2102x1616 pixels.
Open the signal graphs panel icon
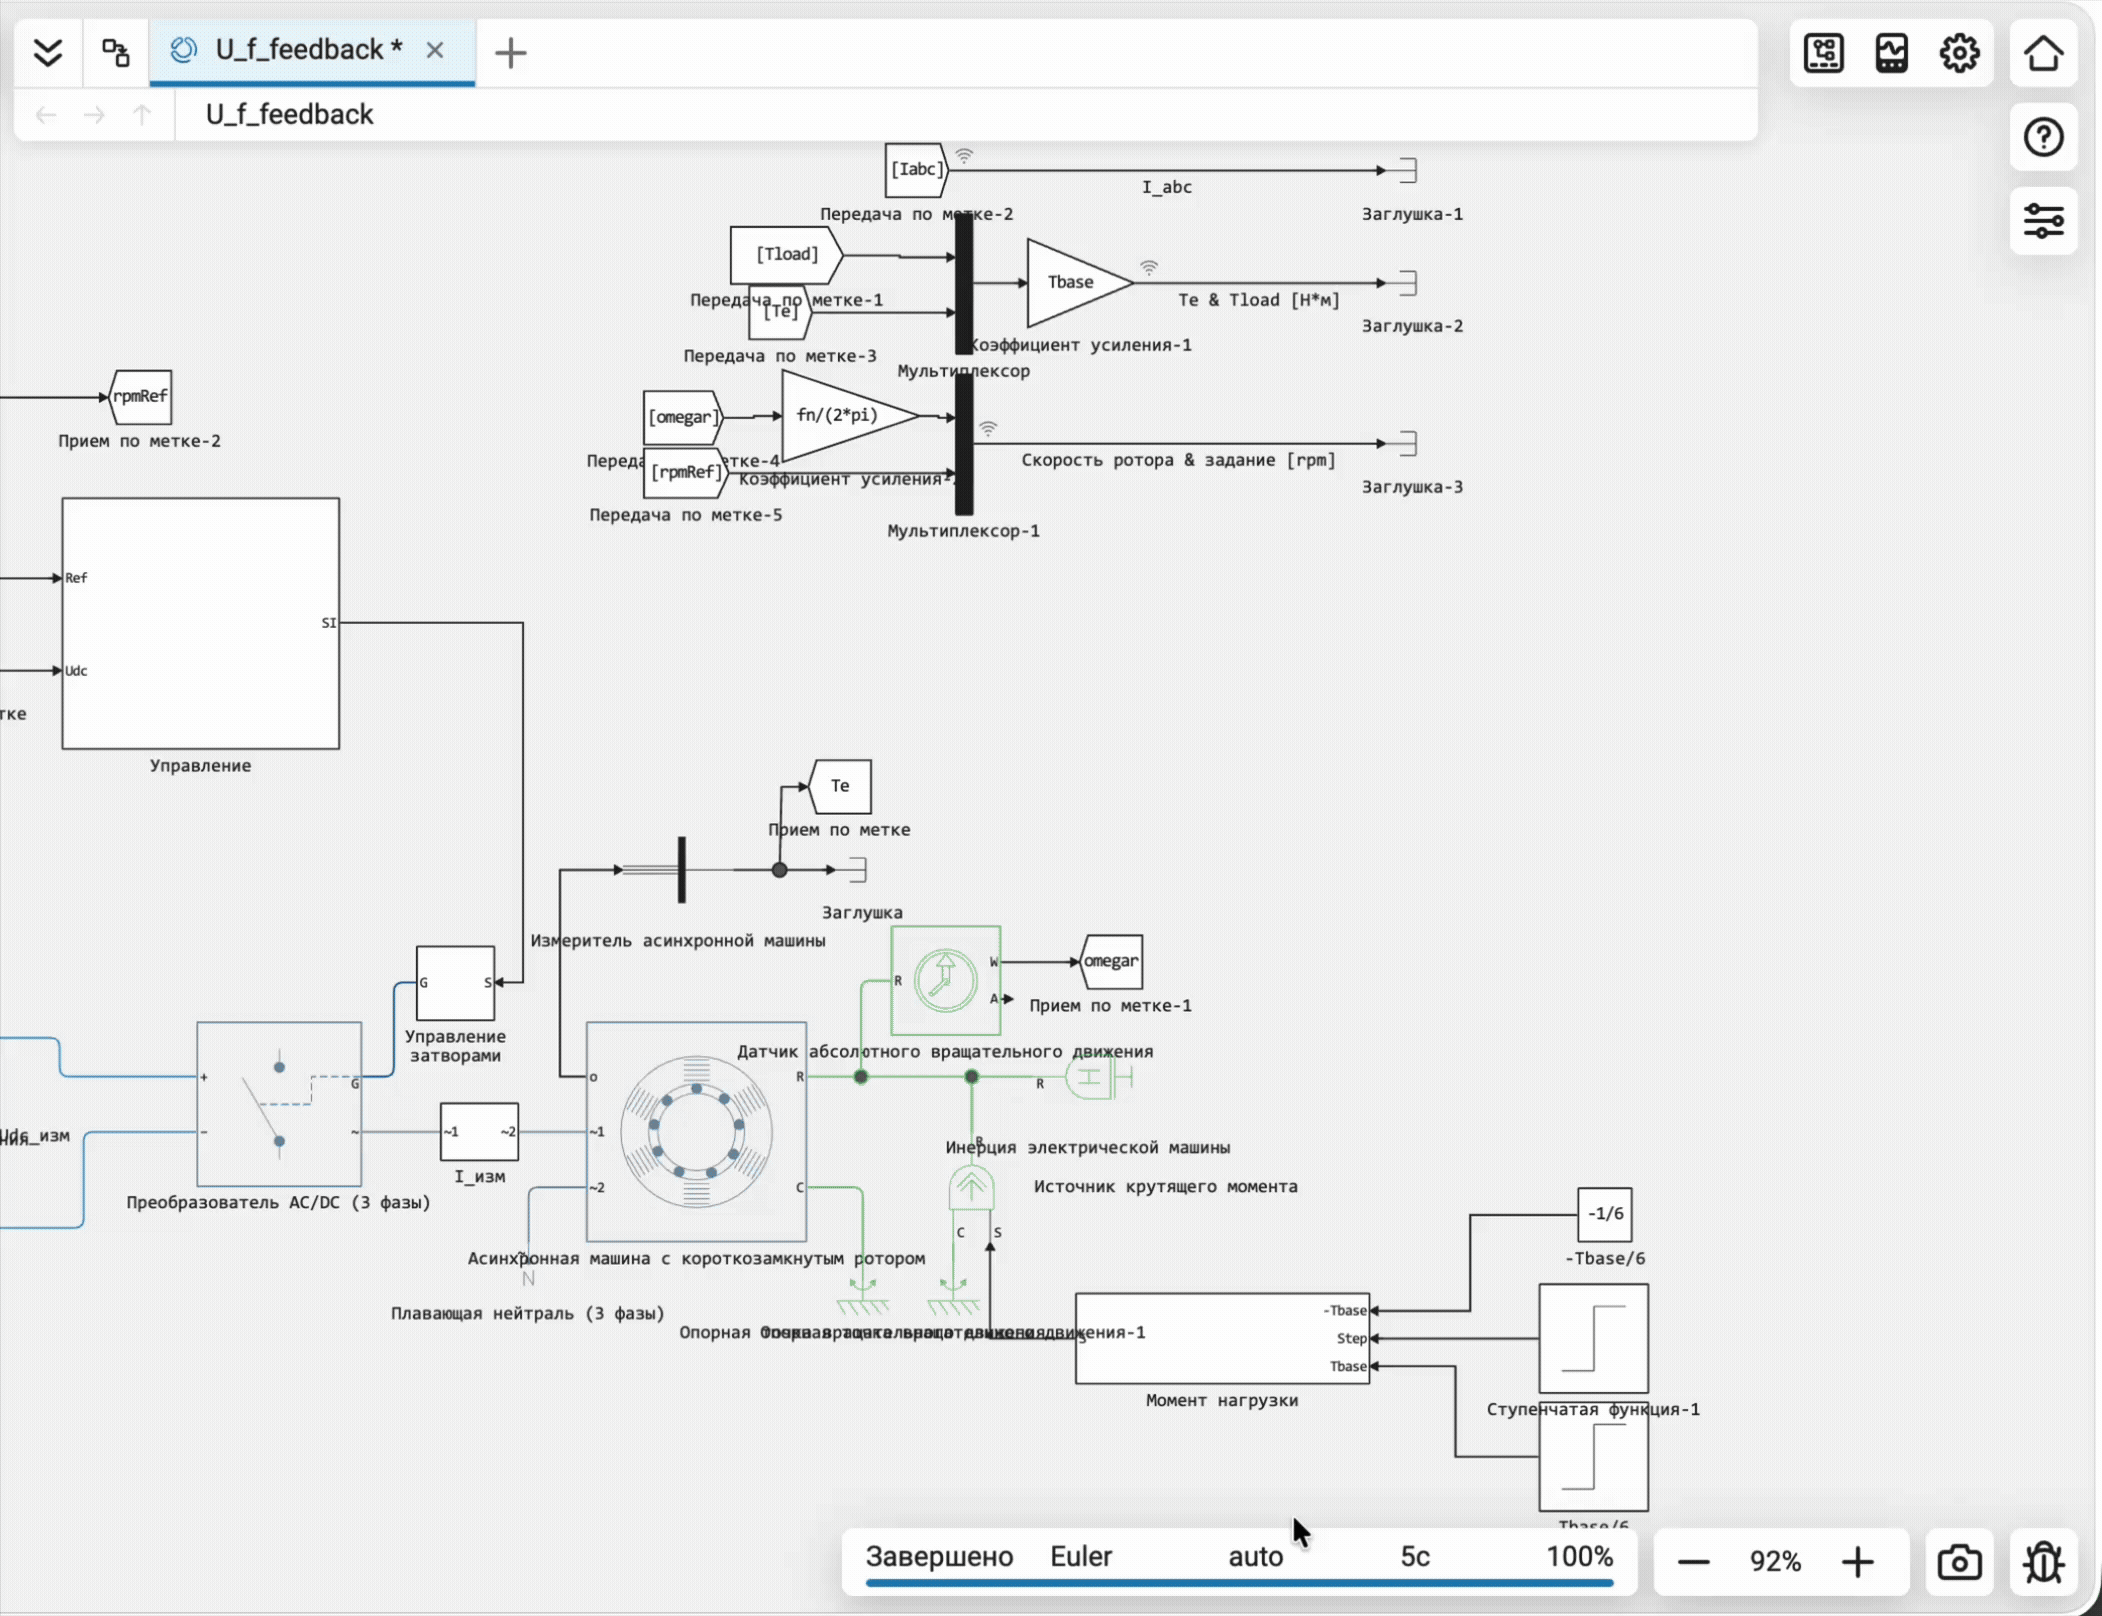point(1891,53)
